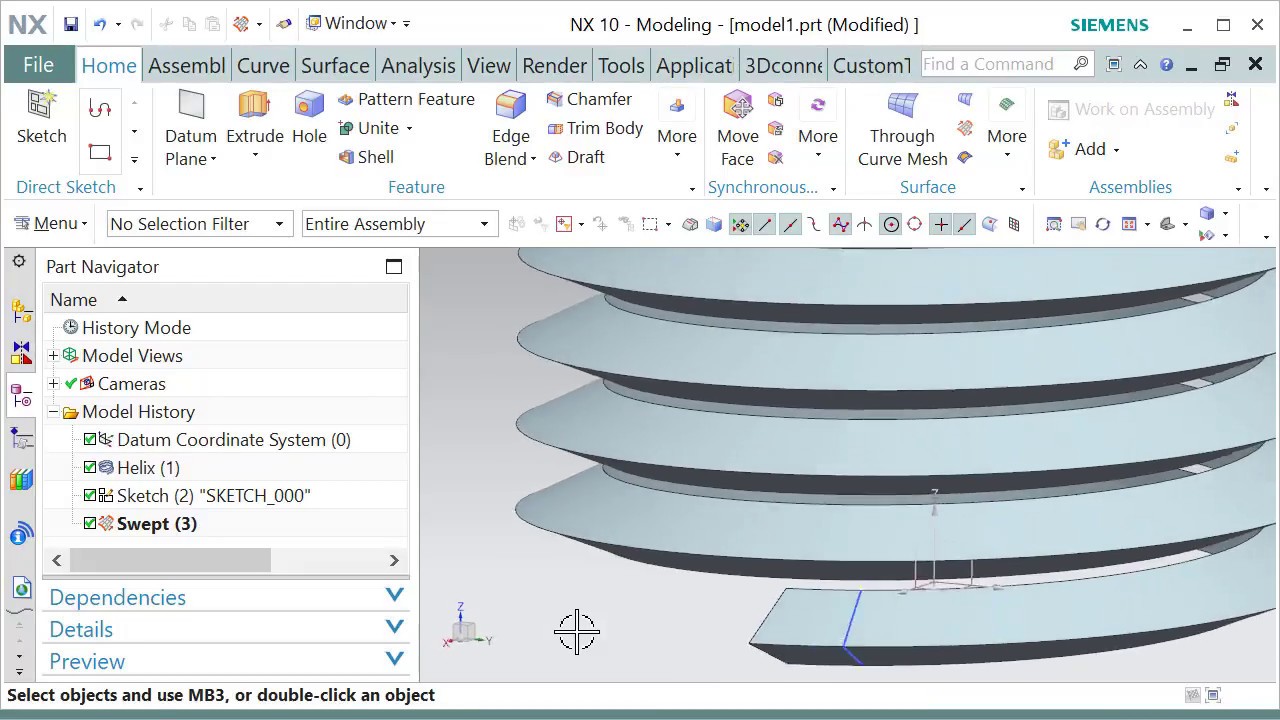This screenshot has width=1280, height=720.
Task: Select the profile curve sketch tool
Action: [x=99, y=109]
